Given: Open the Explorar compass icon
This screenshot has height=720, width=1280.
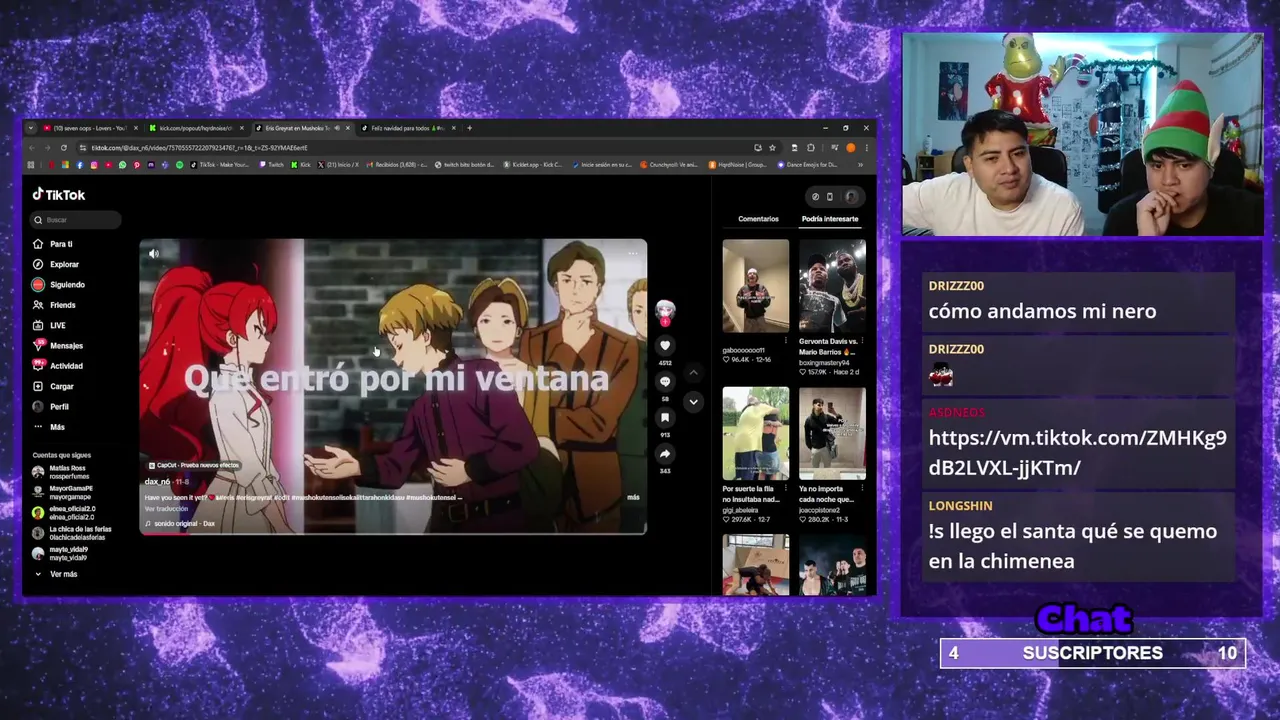Looking at the screenshot, I should pyautogui.click(x=38, y=264).
